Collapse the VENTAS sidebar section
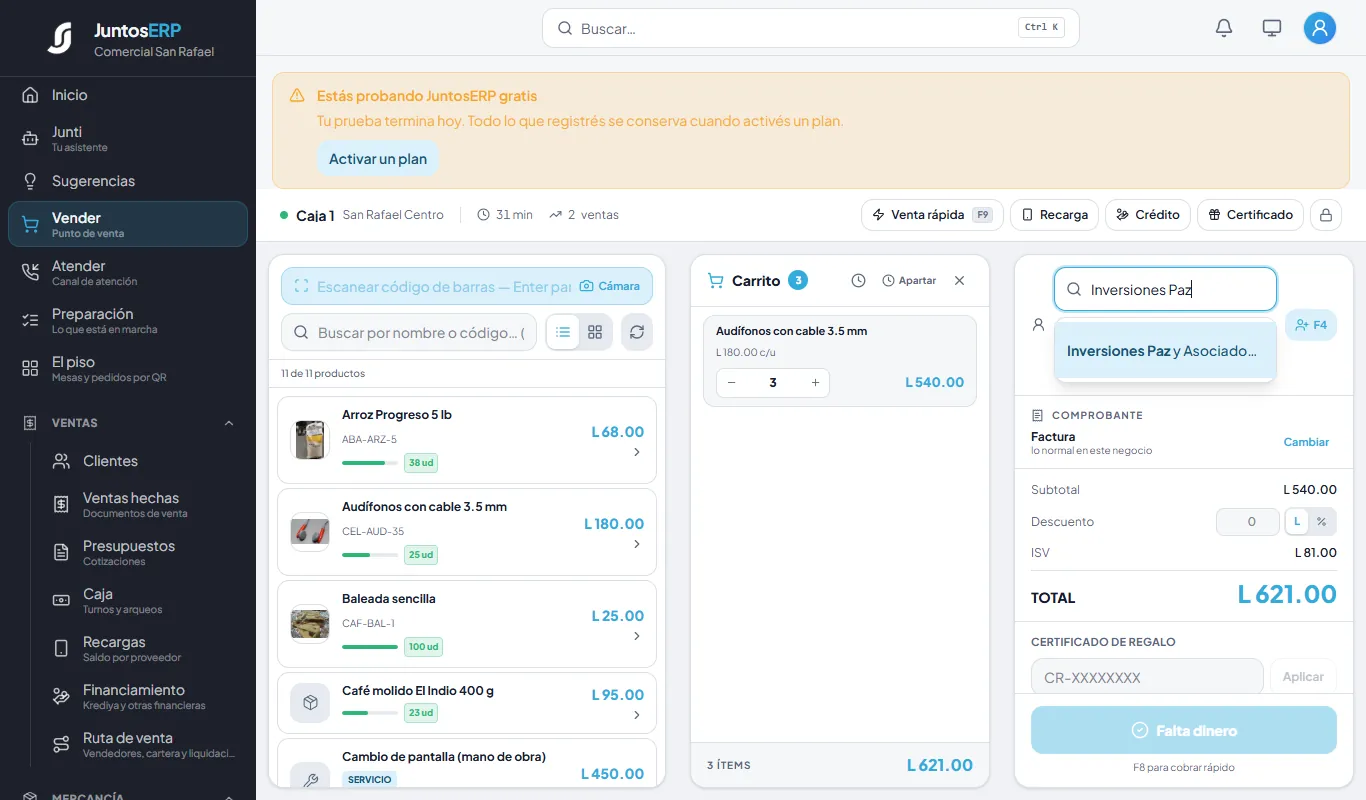This screenshot has width=1366, height=800. pos(229,423)
